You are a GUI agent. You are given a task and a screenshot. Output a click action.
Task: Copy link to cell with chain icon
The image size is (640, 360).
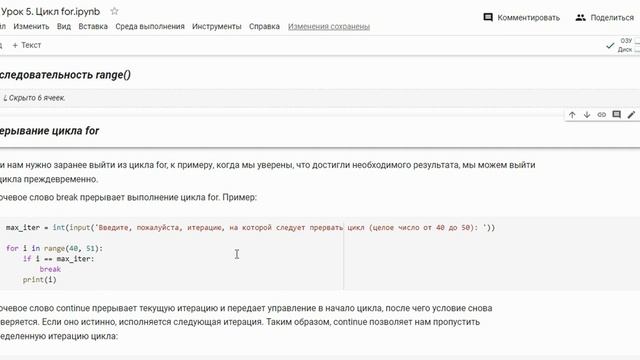pos(602,115)
